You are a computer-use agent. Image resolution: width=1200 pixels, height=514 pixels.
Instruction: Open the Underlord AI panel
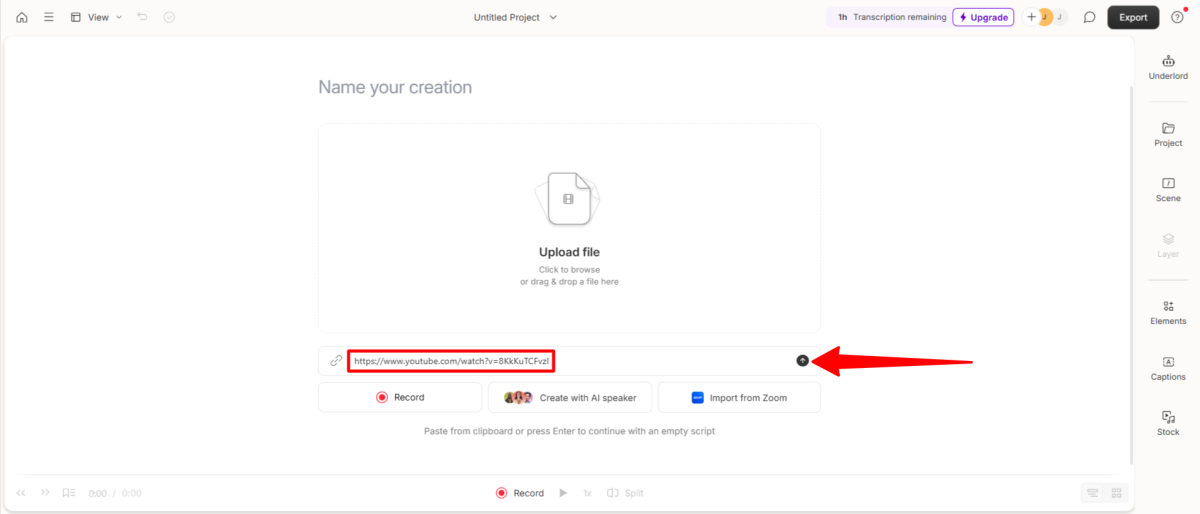click(x=1168, y=67)
